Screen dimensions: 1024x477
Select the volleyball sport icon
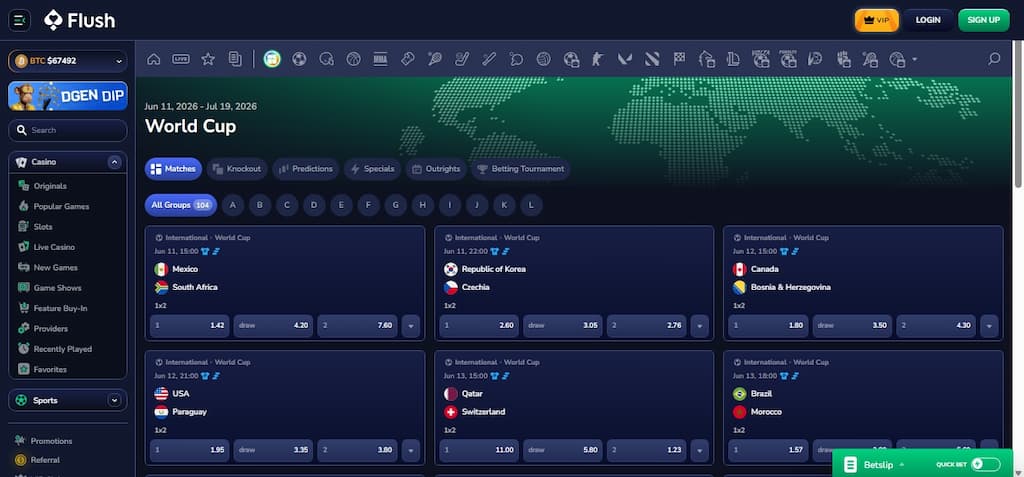pyautogui.click(x=543, y=59)
